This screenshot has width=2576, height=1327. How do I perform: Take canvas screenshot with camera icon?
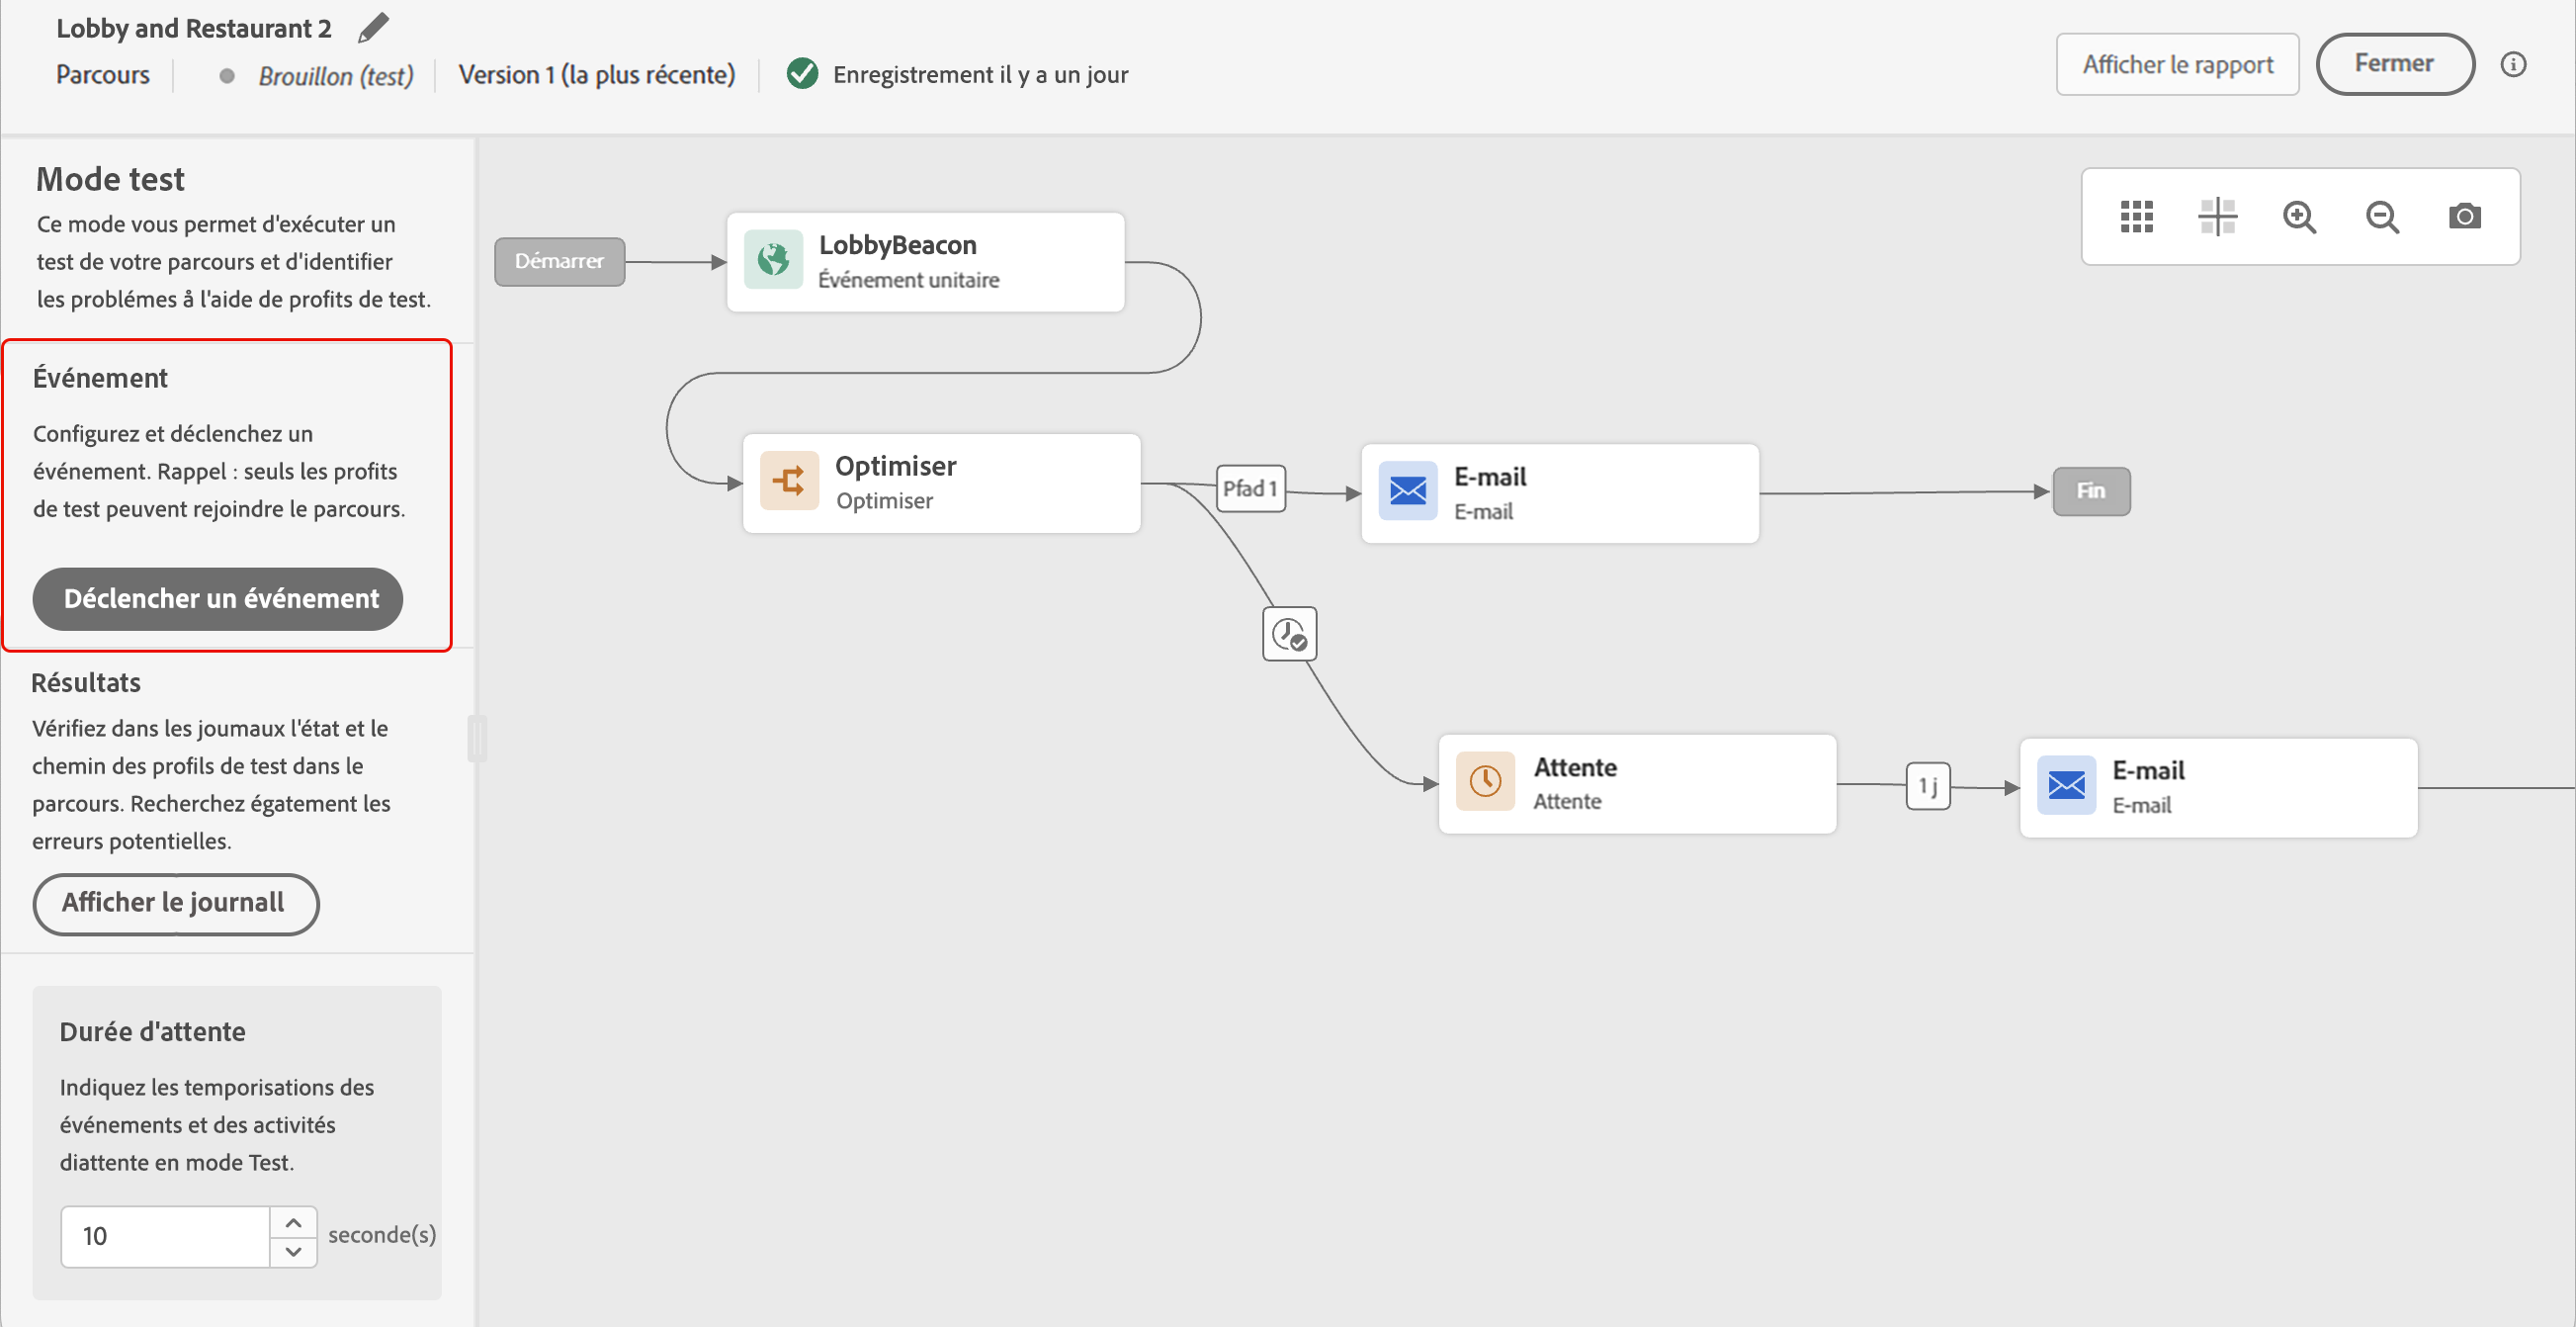[2464, 216]
